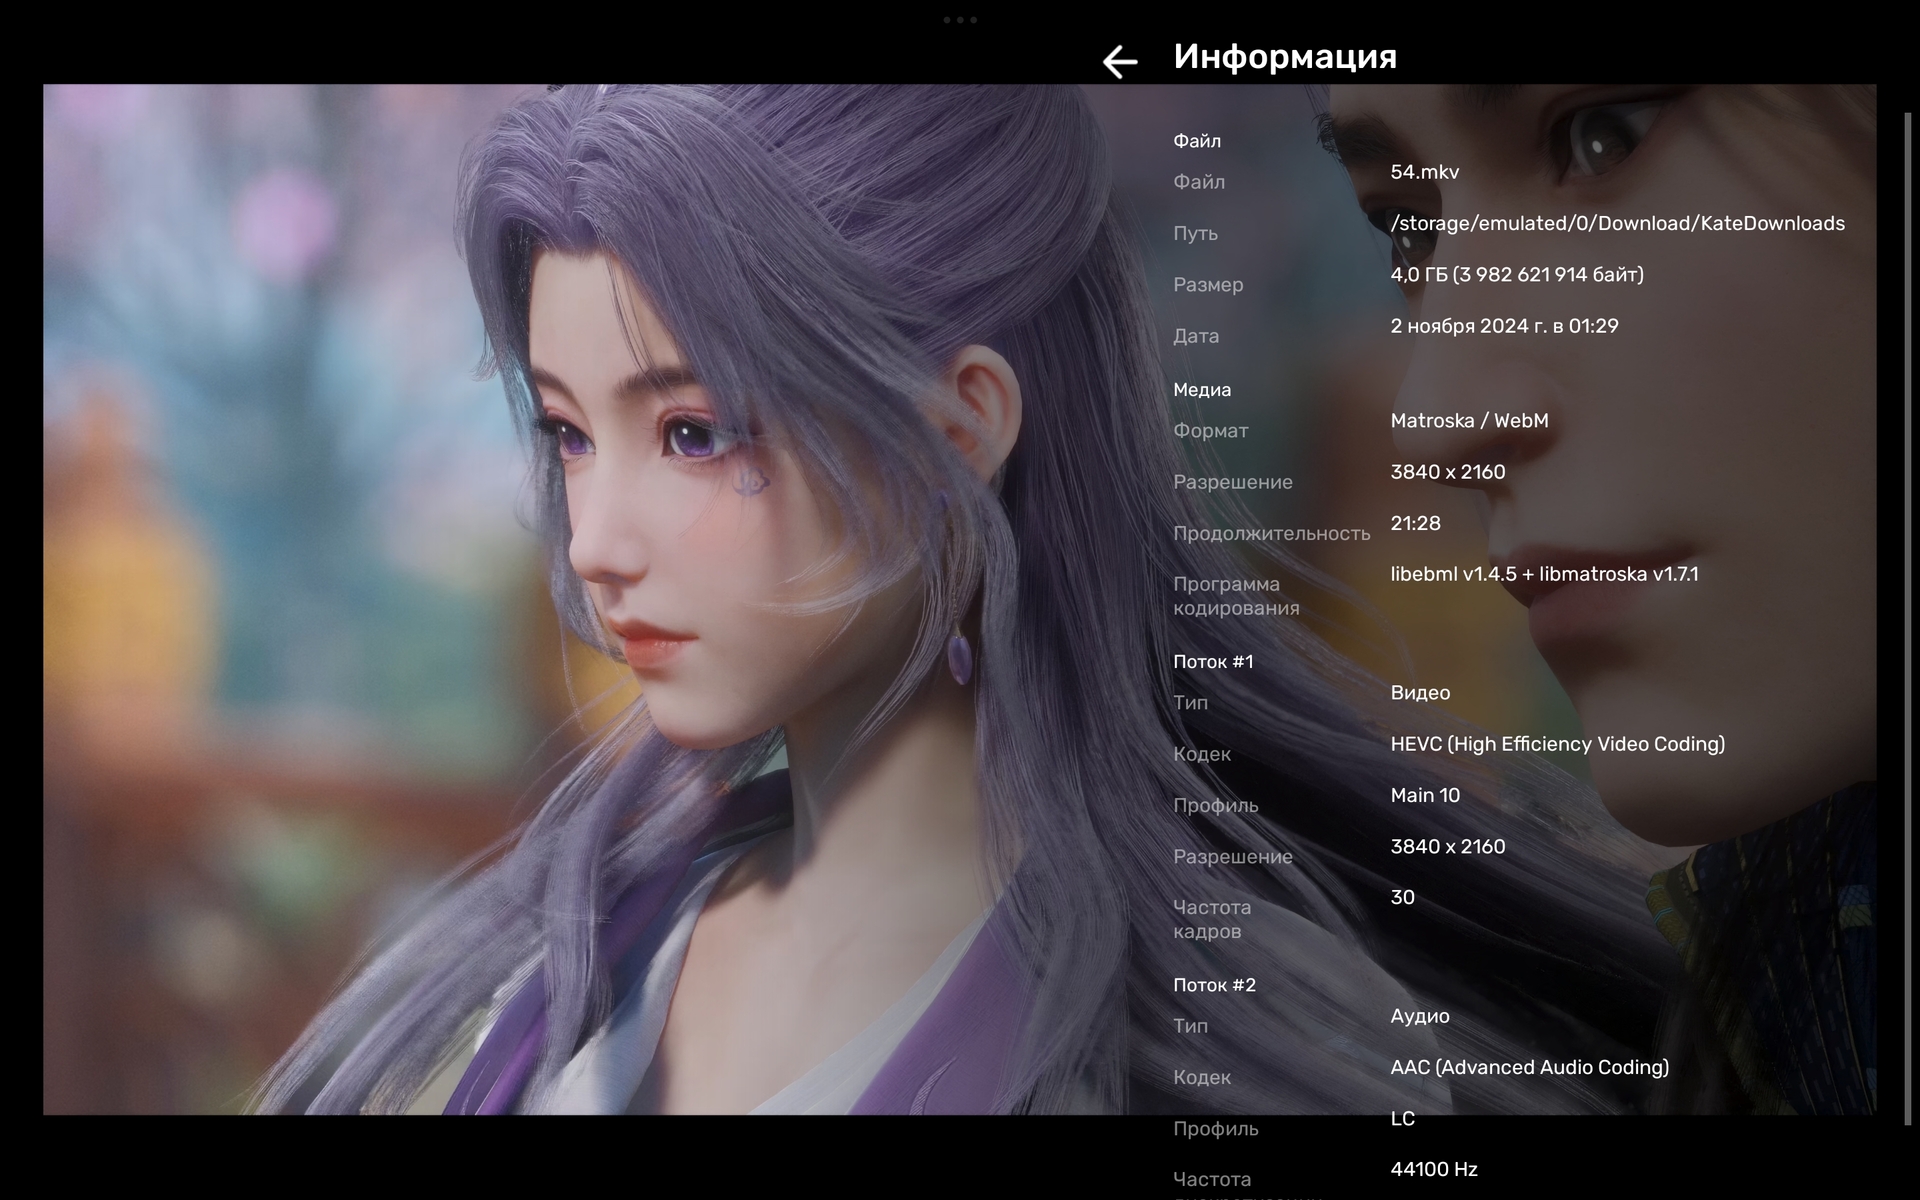Click the Медиа section header

pos(1201,390)
